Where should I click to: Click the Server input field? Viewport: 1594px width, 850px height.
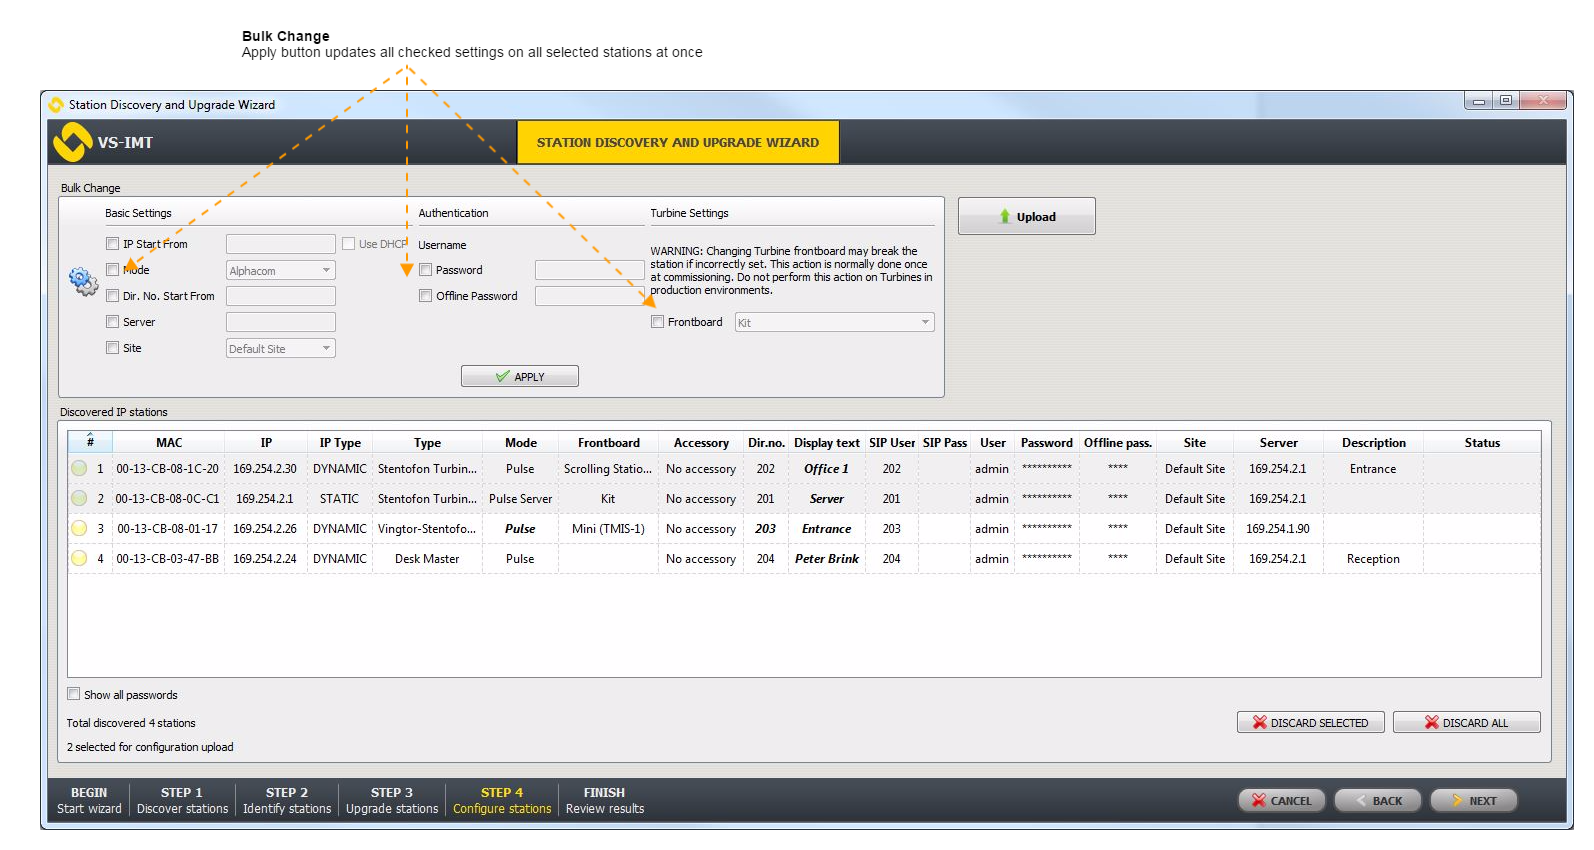280,322
